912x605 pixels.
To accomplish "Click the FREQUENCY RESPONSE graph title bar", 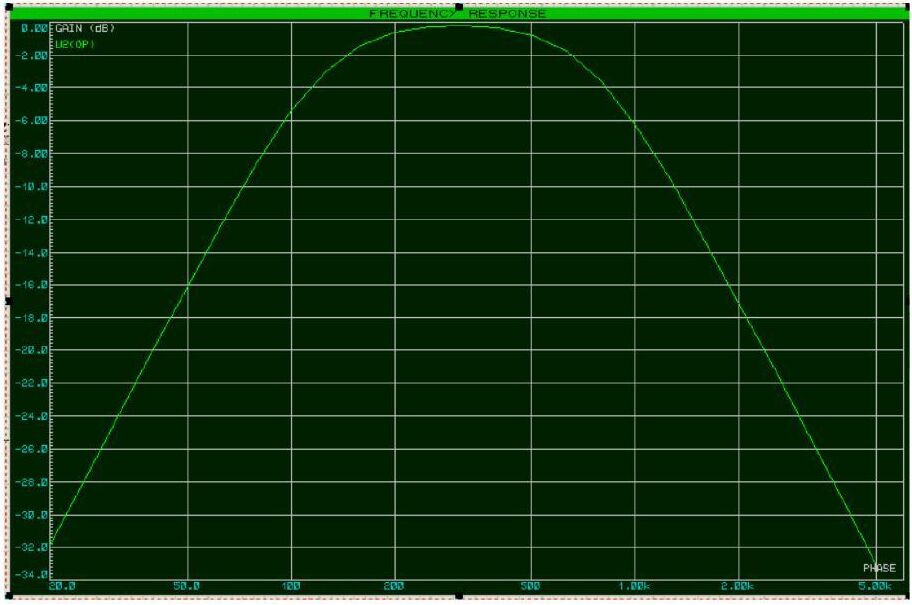I will (x=458, y=13).
